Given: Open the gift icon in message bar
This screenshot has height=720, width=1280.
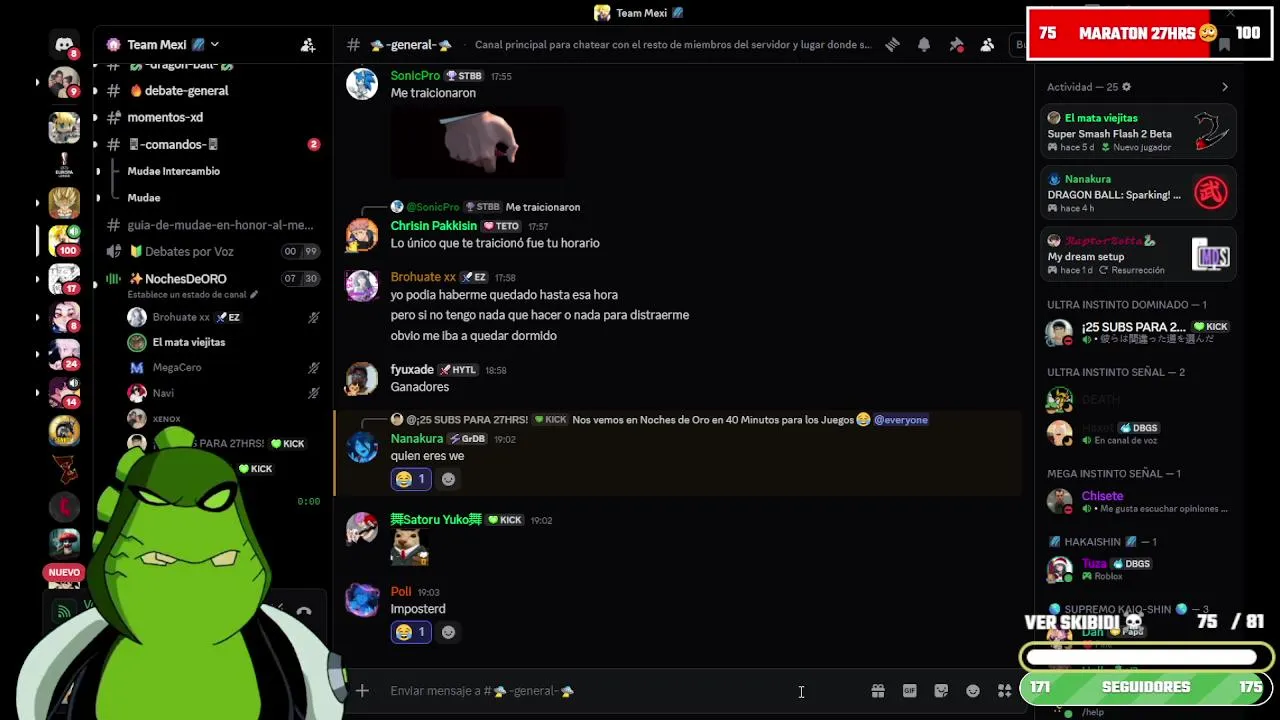Looking at the screenshot, I should 878,691.
